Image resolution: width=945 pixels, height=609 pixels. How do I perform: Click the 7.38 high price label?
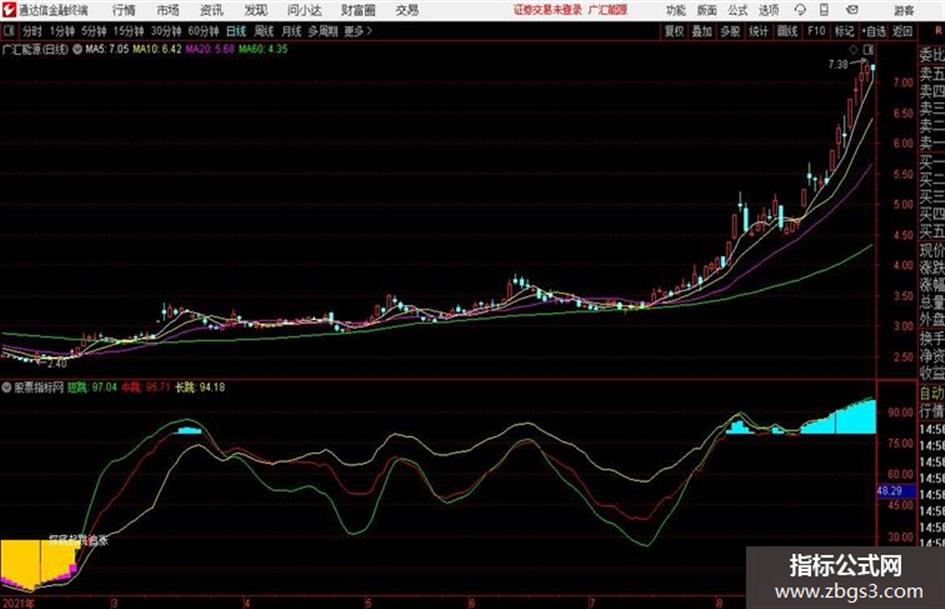pyautogui.click(x=838, y=64)
